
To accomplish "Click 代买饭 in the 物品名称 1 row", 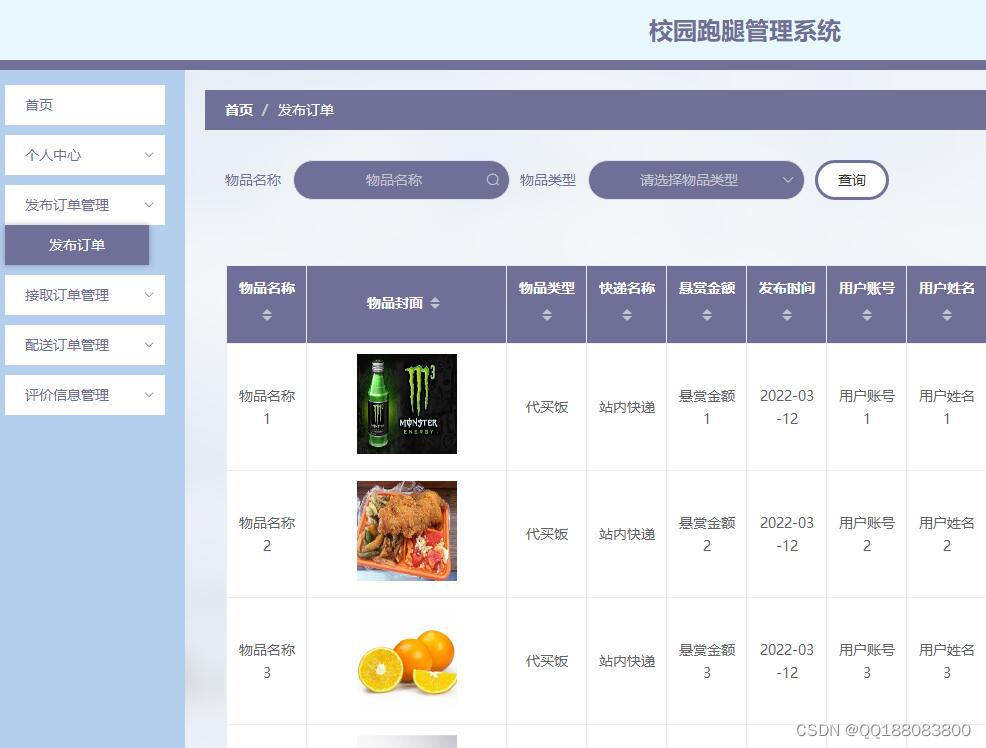I will coord(546,407).
